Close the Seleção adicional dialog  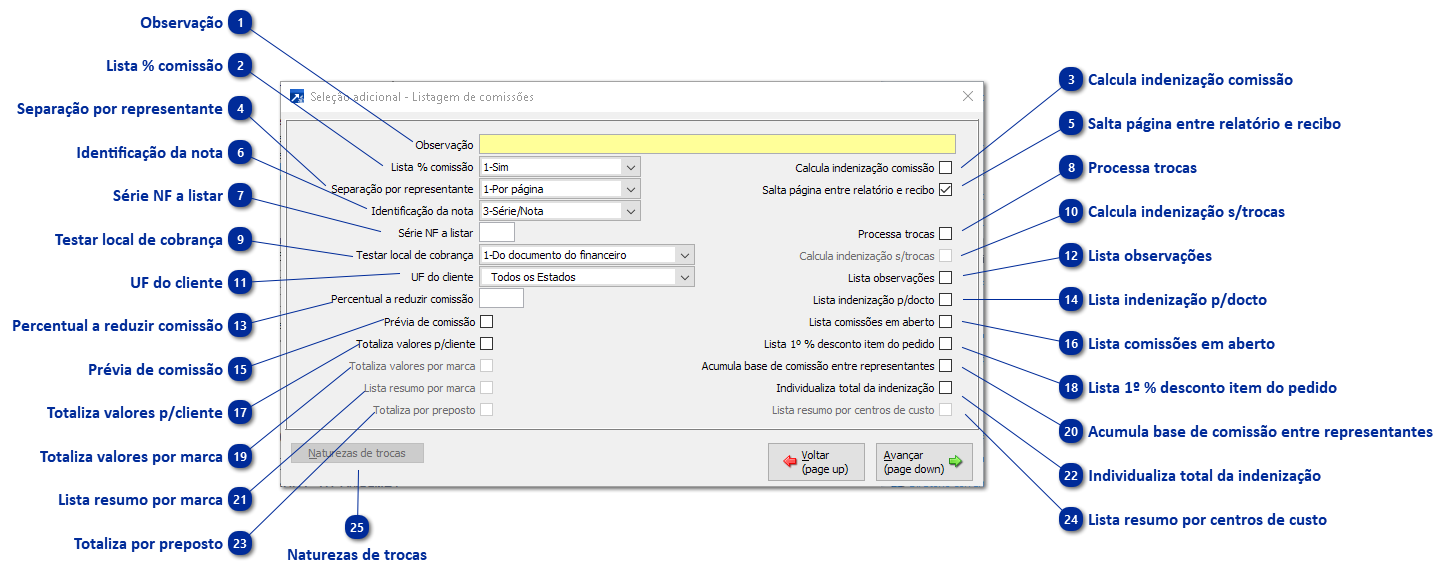click(967, 97)
